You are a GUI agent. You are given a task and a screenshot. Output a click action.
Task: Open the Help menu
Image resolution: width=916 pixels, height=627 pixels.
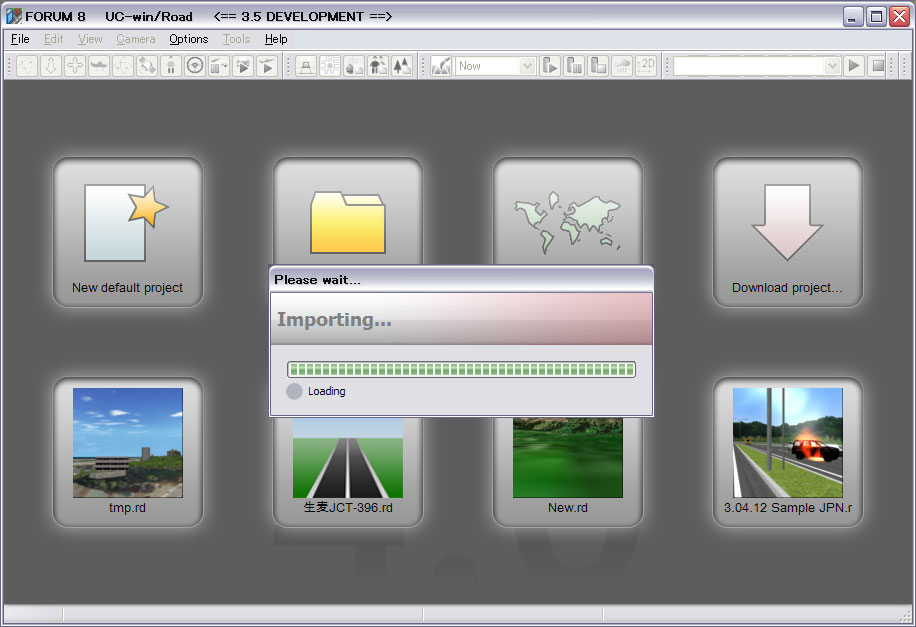pyautogui.click(x=276, y=39)
